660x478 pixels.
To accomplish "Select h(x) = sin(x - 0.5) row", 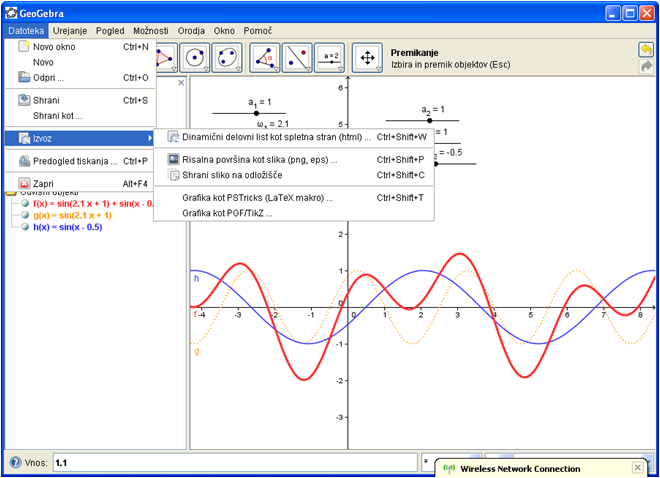I will point(68,227).
